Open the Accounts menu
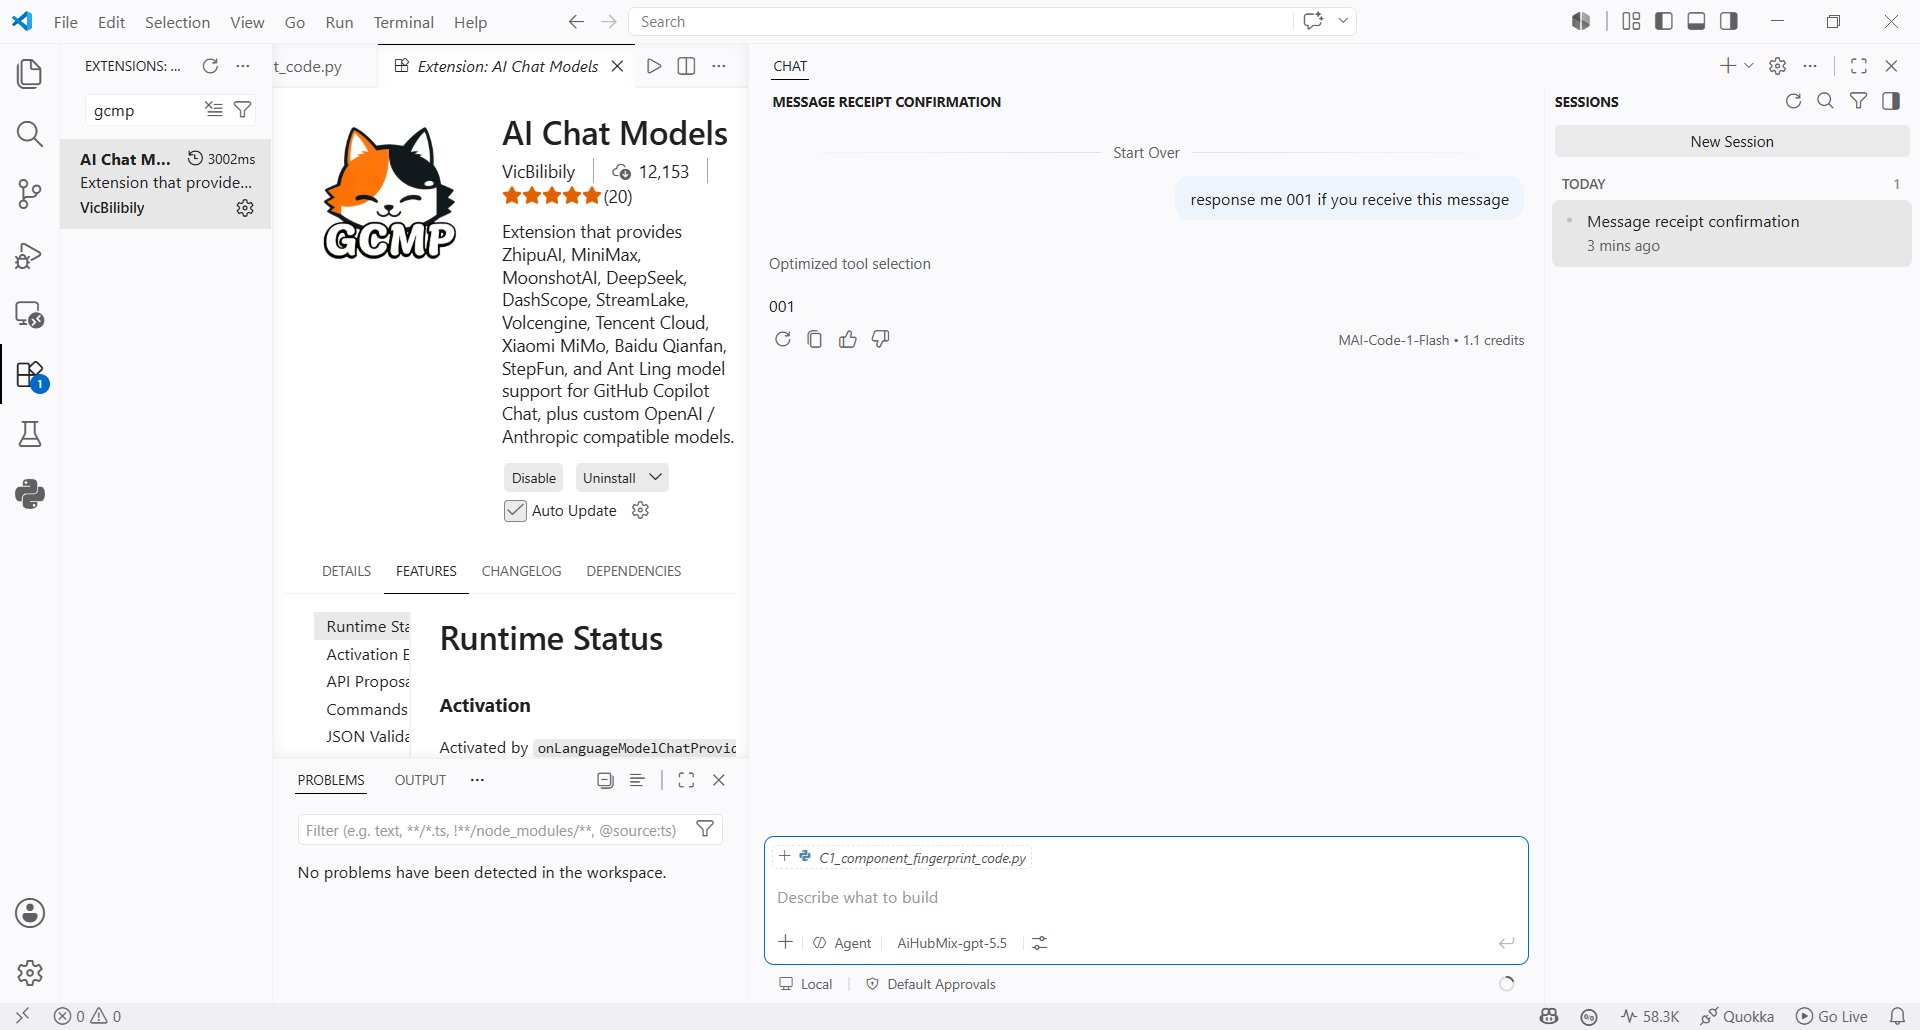This screenshot has width=1920, height=1030. tap(30, 913)
